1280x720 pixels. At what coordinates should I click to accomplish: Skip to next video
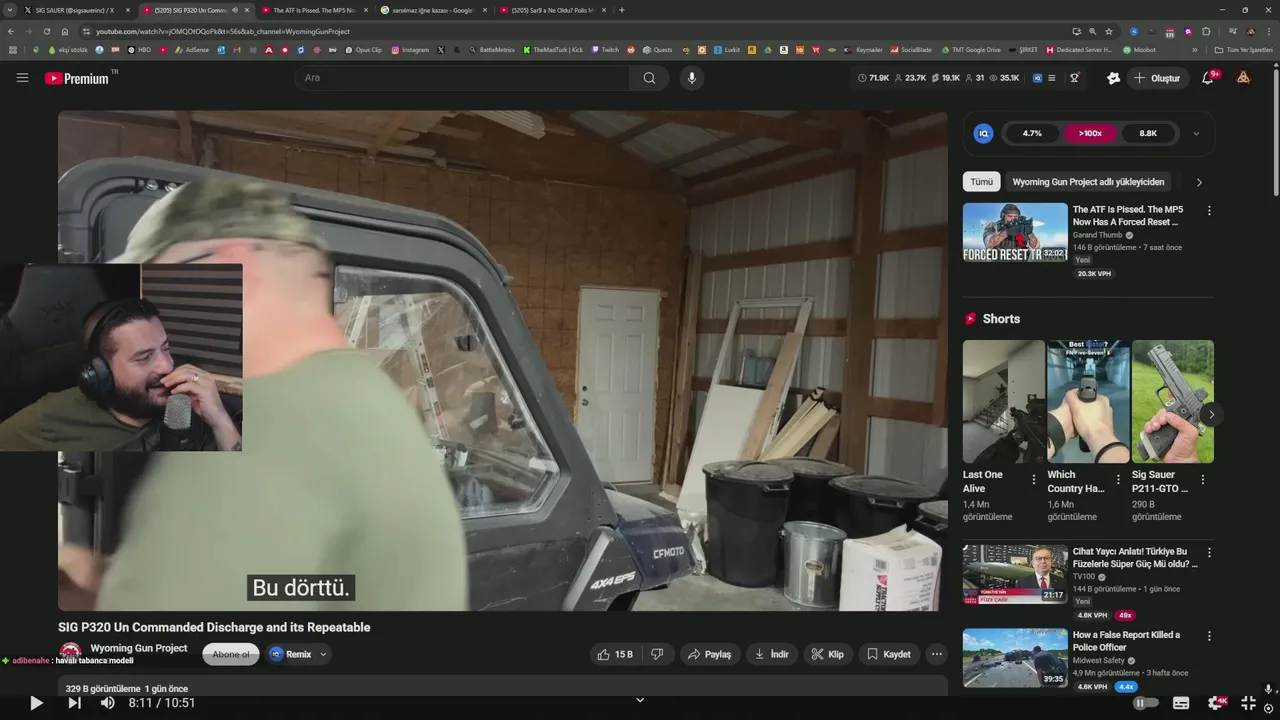(x=74, y=703)
